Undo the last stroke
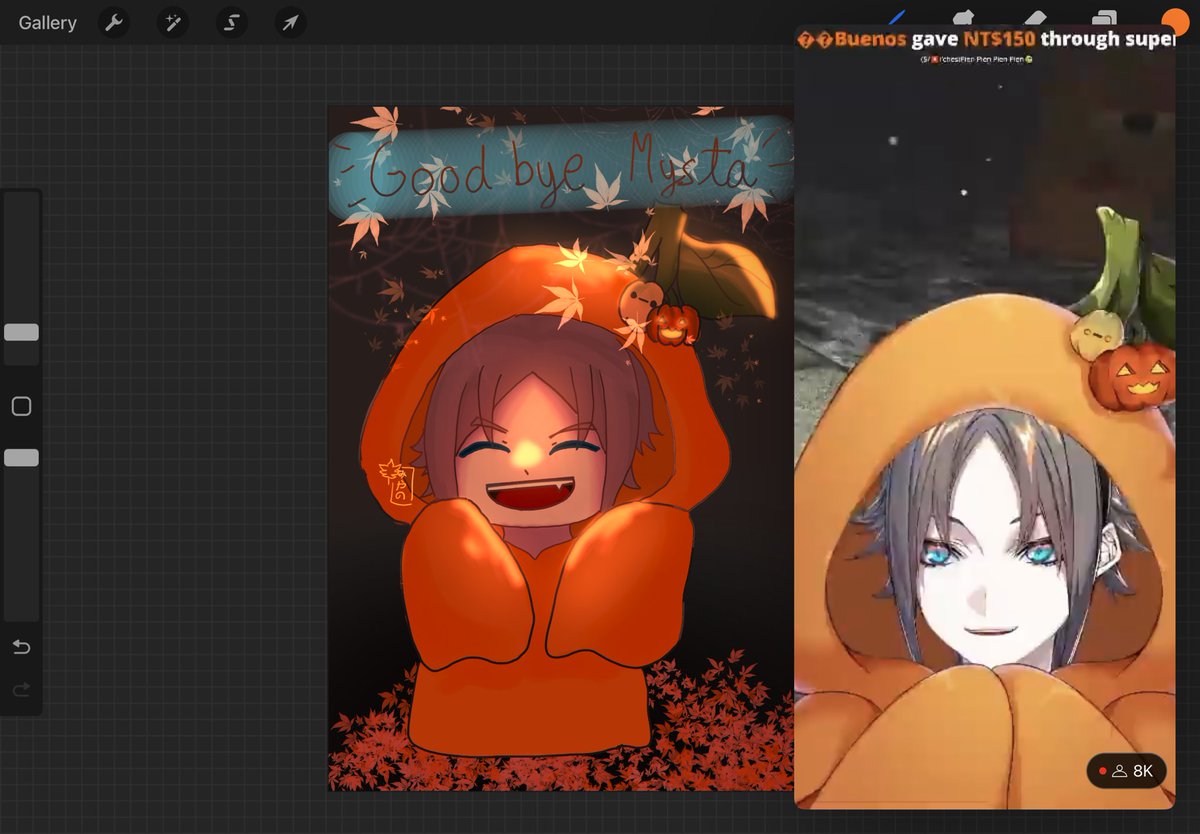The width and height of the screenshot is (1200, 834). (21, 647)
